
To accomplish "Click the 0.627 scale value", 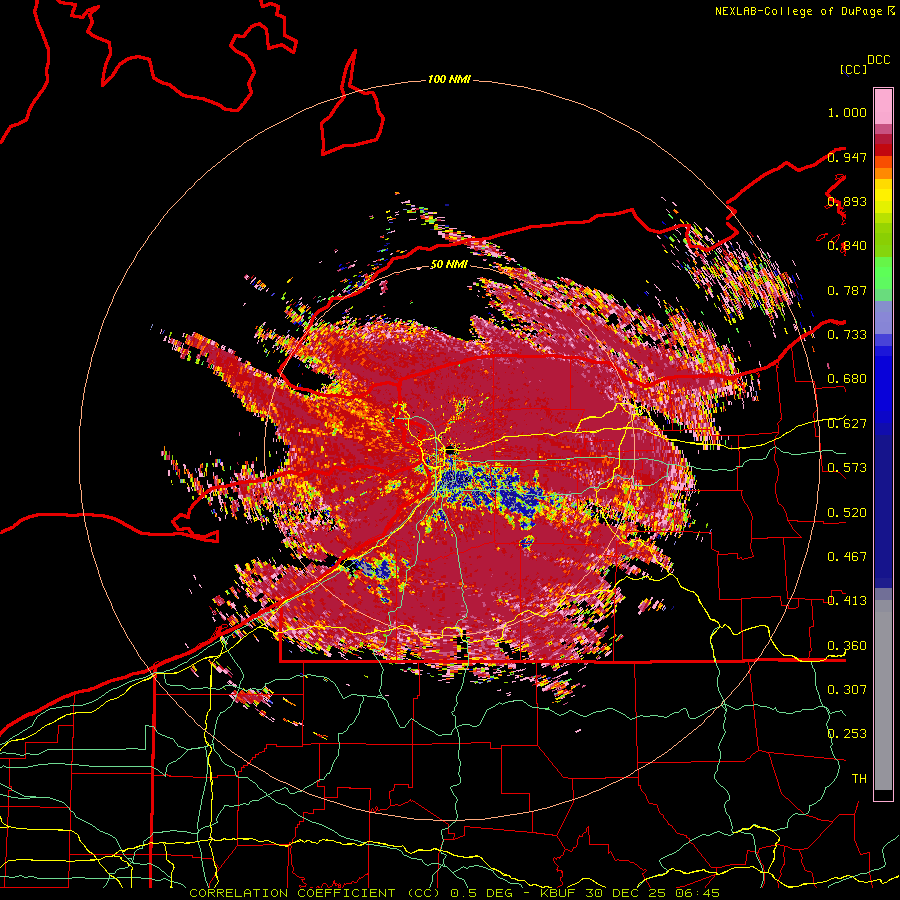I will tap(847, 424).
